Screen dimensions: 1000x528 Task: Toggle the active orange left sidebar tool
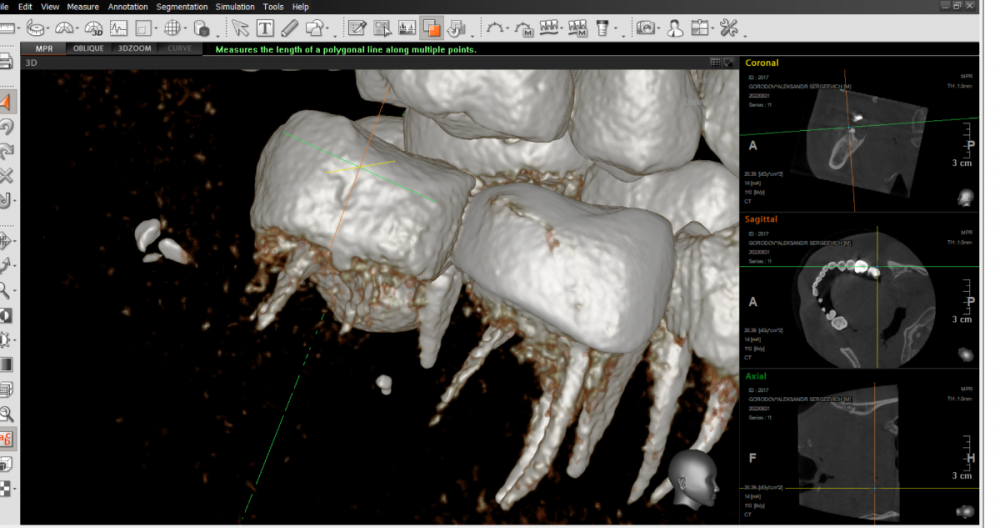(6, 102)
